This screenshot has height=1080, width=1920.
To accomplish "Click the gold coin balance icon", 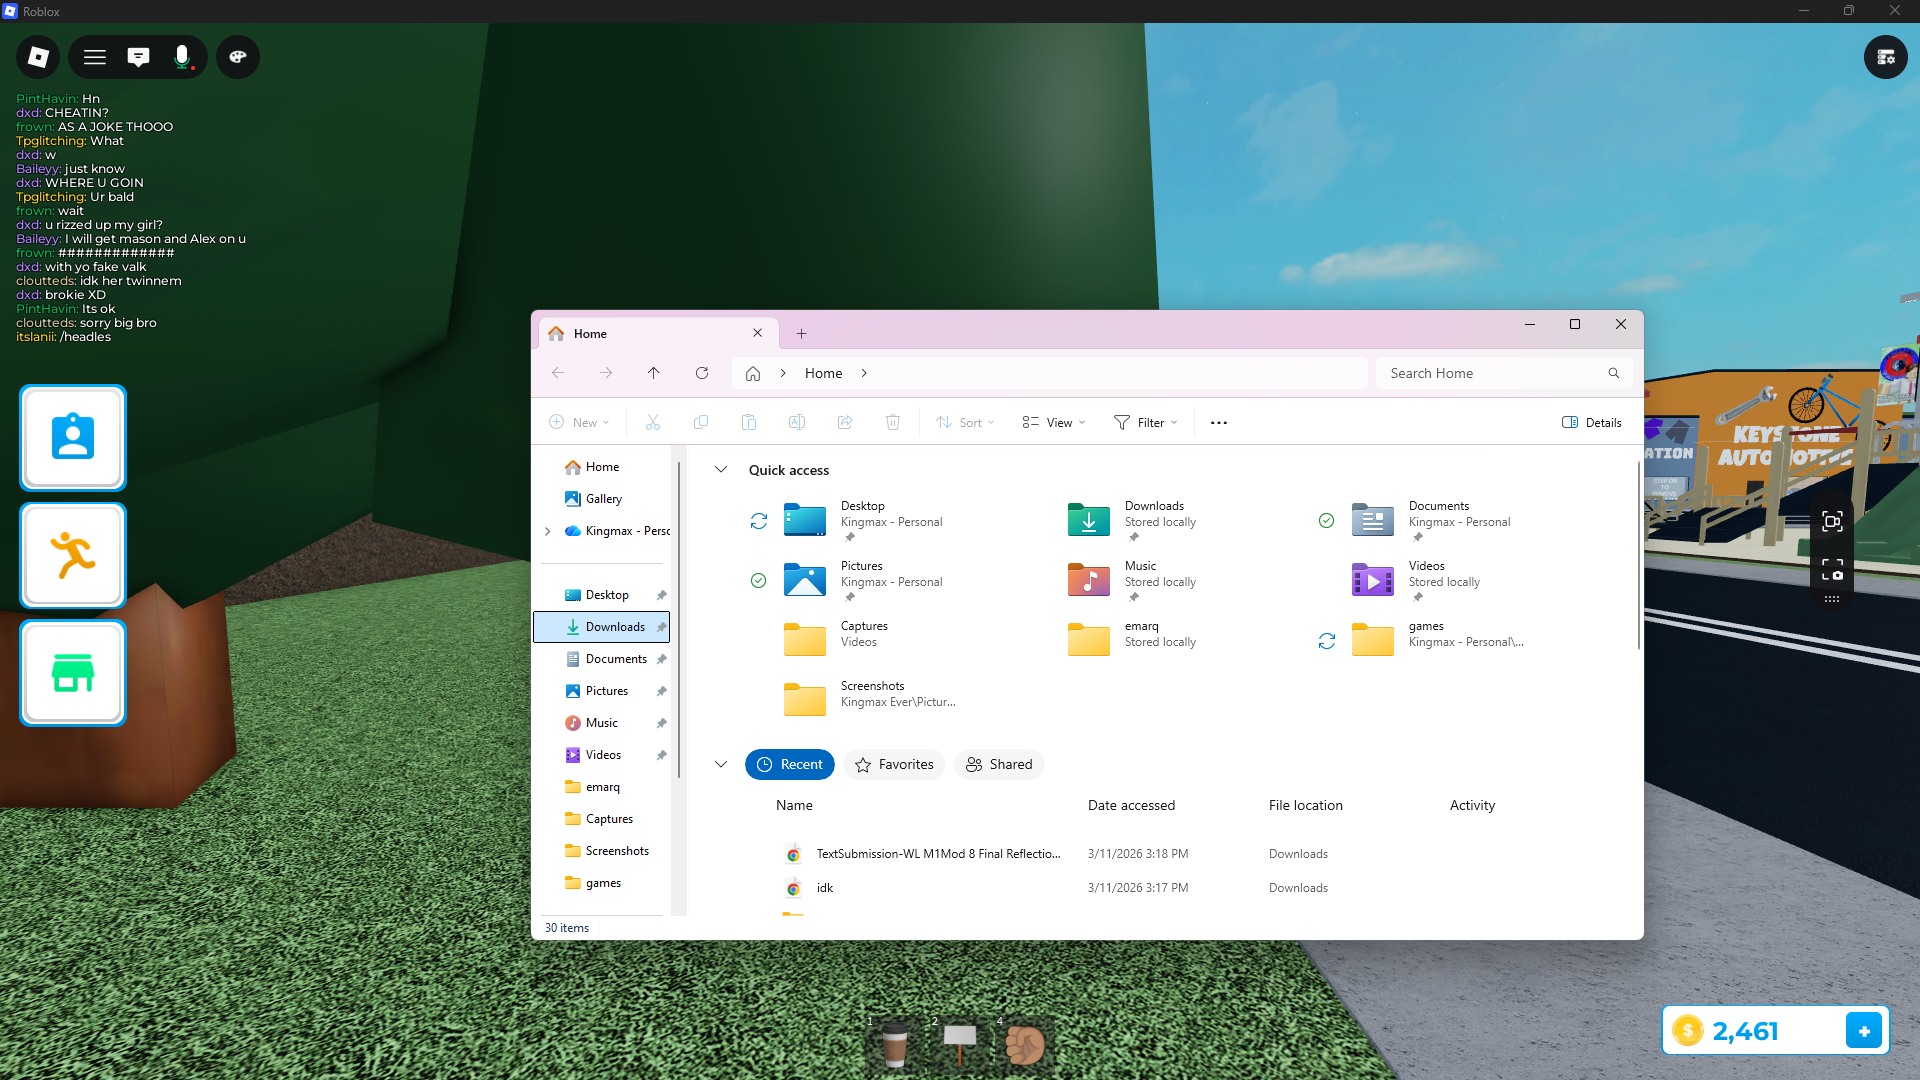I will (x=1688, y=1030).
